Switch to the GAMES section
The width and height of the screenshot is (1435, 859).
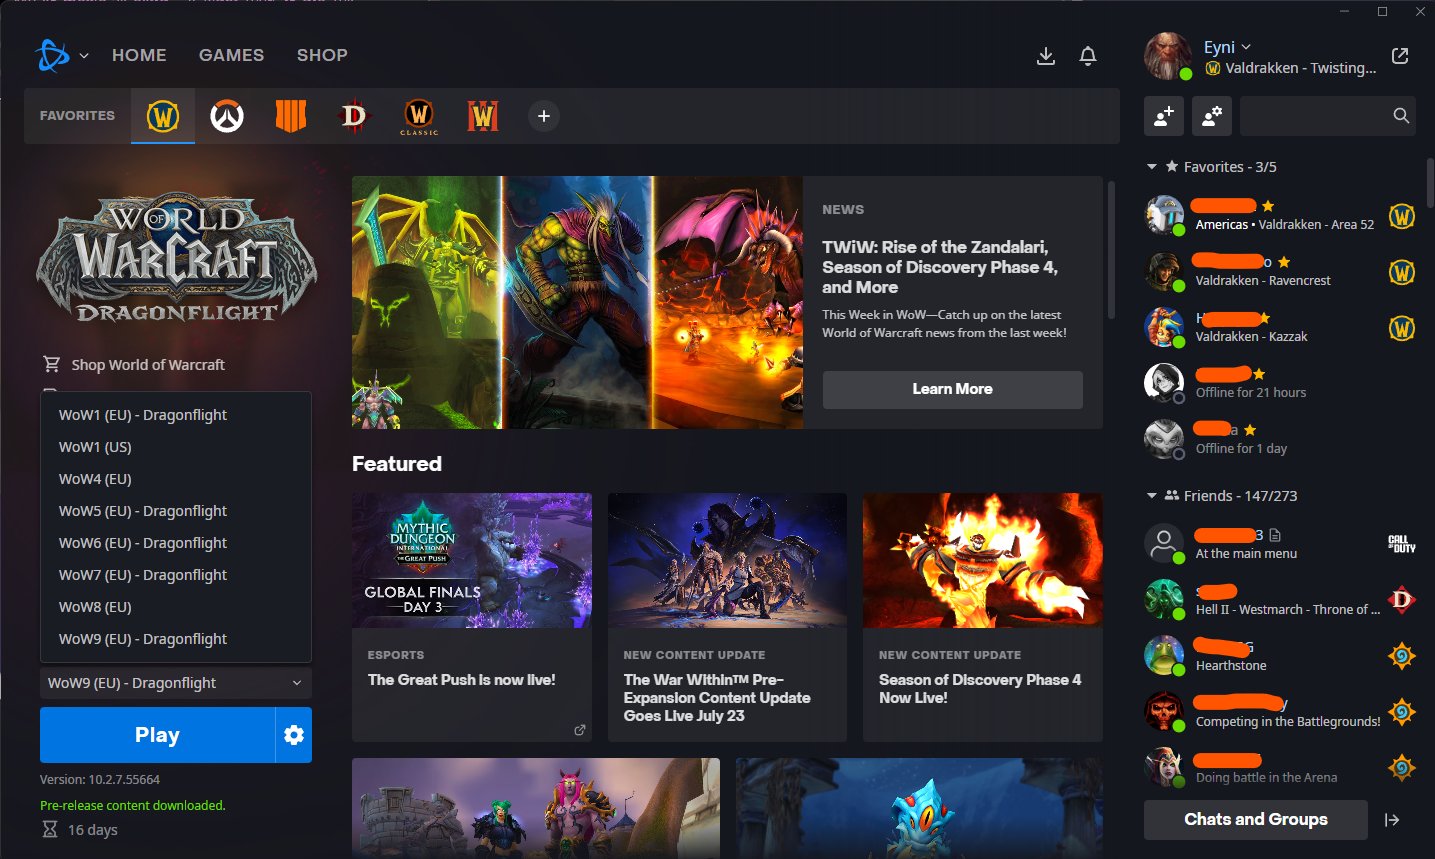(x=231, y=55)
